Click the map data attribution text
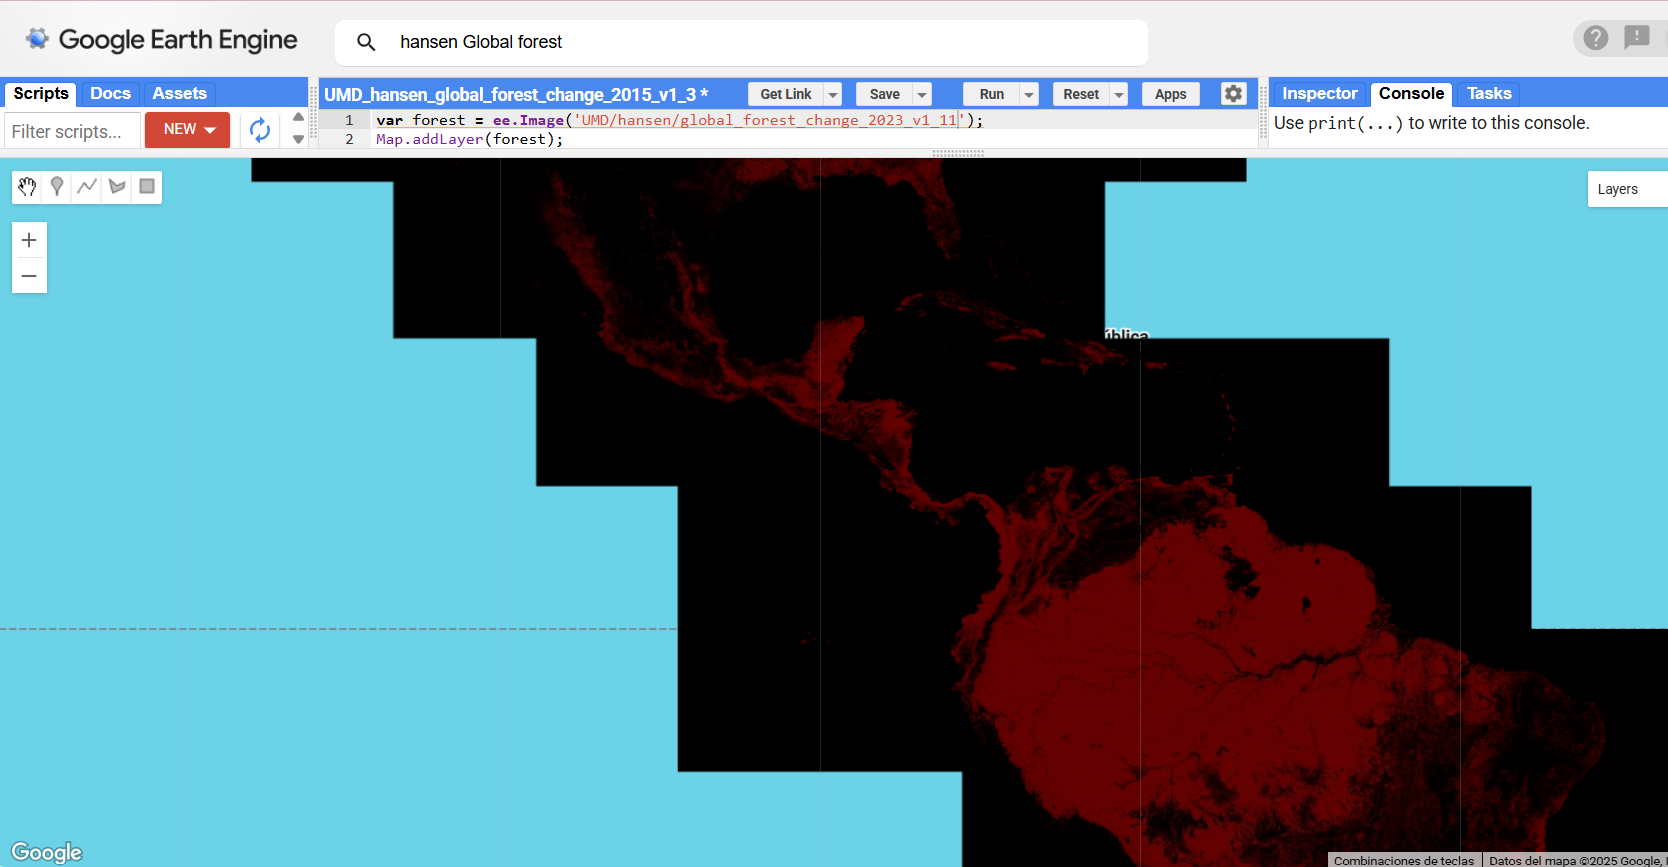The image size is (1668, 867). [1576, 860]
